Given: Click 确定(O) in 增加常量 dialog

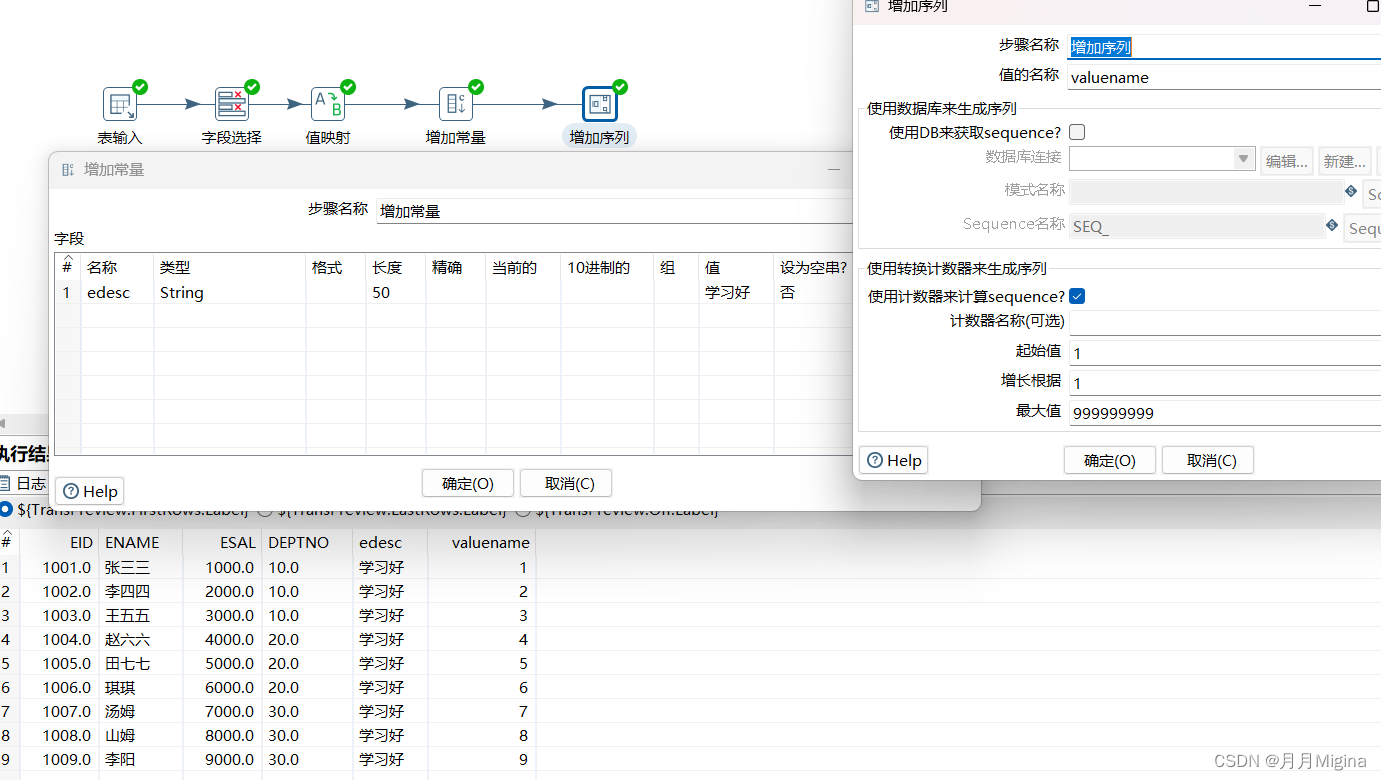Looking at the screenshot, I should pos(468,483).
